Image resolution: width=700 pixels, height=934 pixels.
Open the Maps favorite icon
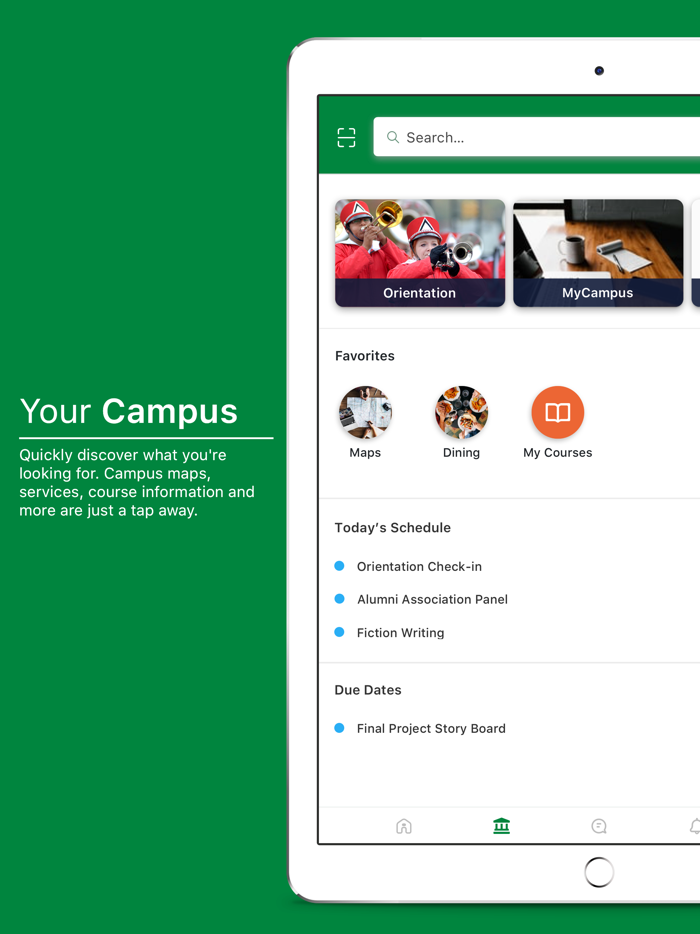365,412
